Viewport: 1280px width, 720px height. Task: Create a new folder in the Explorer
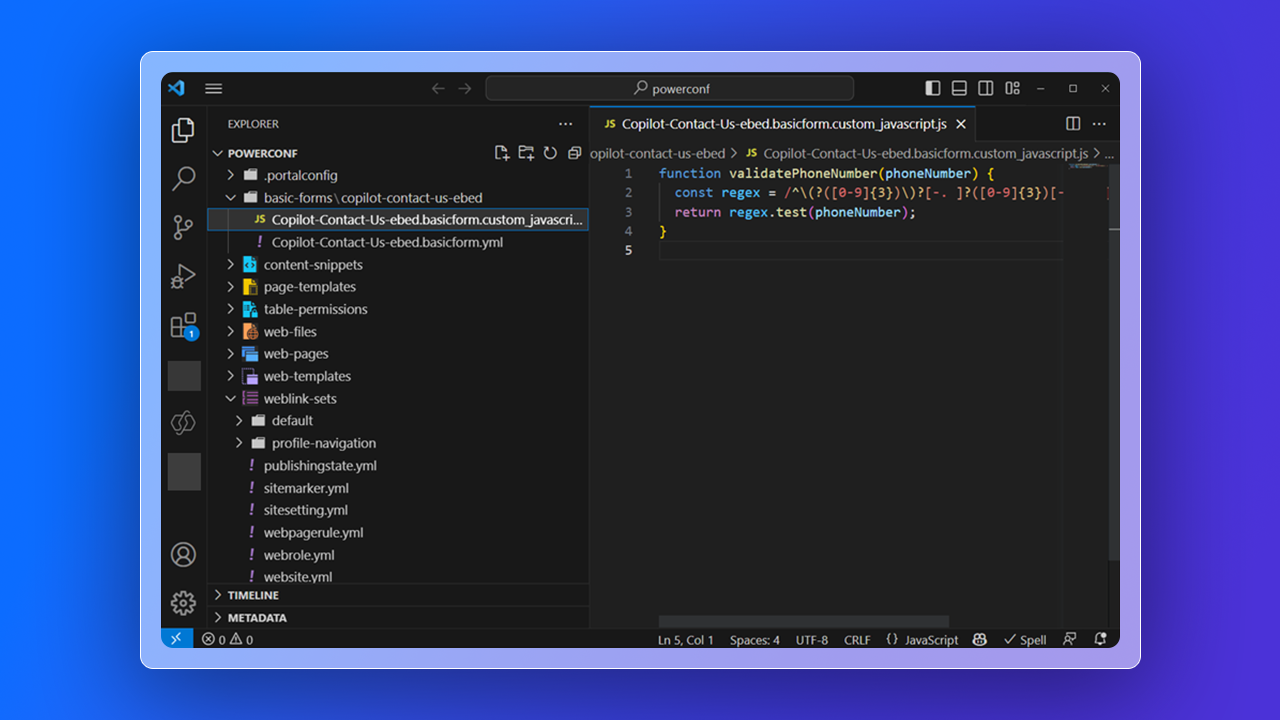tap(526, 152)
